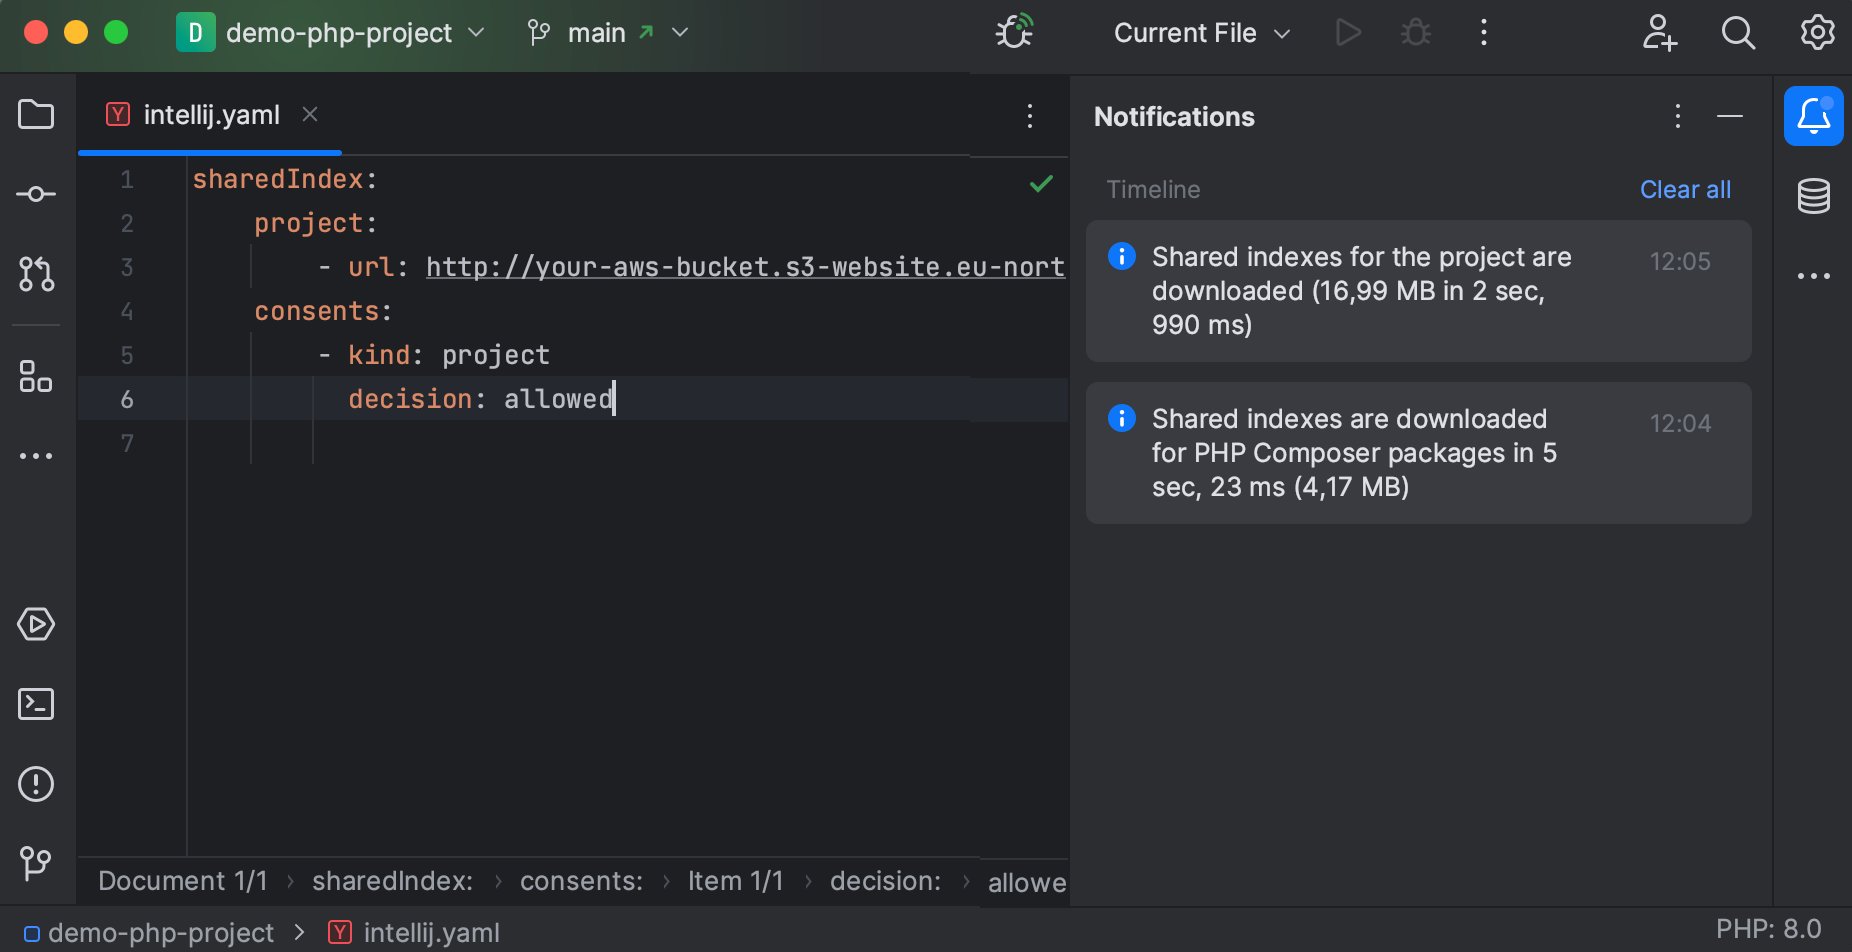Open the S3 bucket URL link
Viewport: 1852px width, 952px height.
tap(745, 267)
